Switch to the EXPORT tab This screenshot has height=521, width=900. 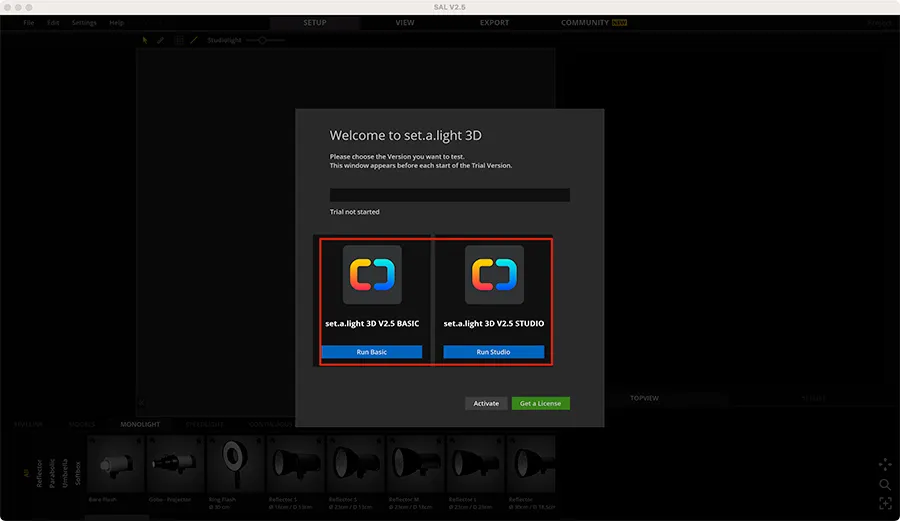[494, 23]
